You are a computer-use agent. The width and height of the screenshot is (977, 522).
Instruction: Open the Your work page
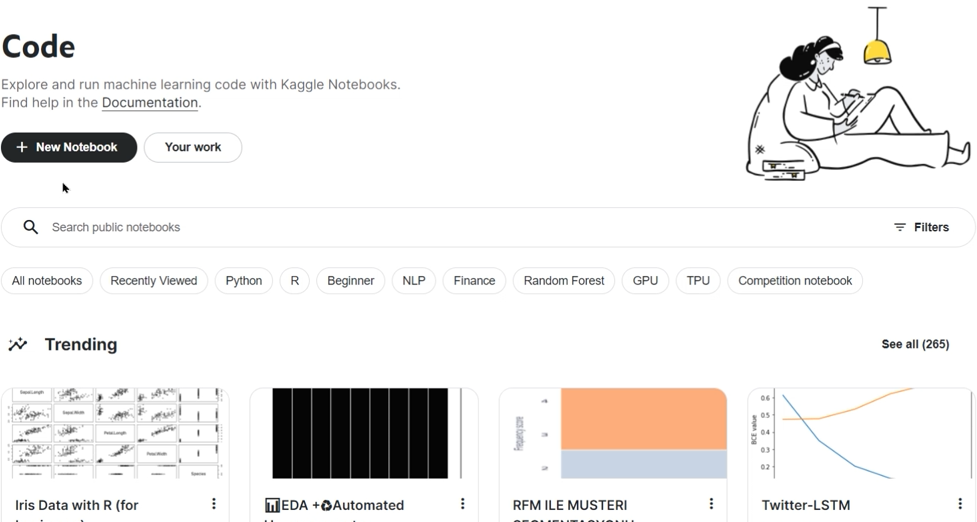(192, 147)
